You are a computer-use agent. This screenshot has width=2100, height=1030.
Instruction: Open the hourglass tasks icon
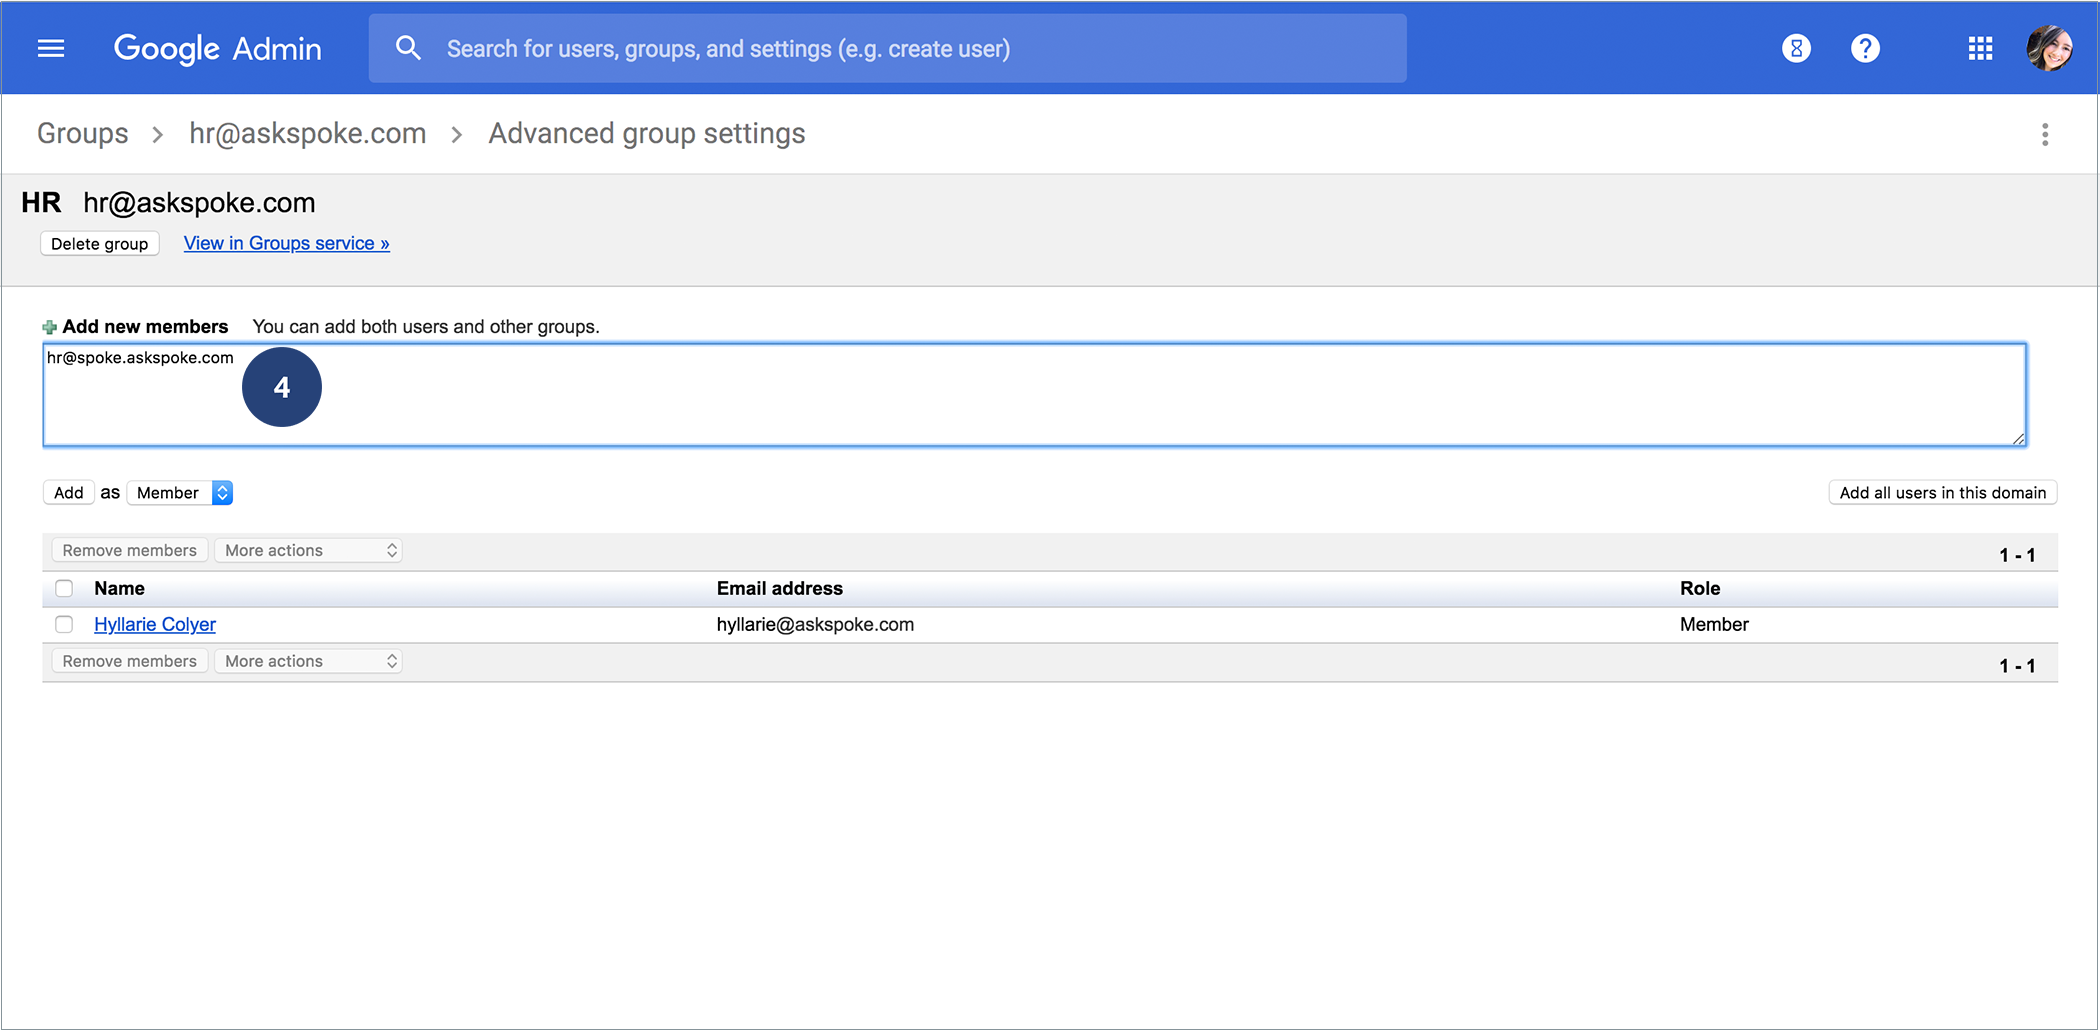[1796, 48]
